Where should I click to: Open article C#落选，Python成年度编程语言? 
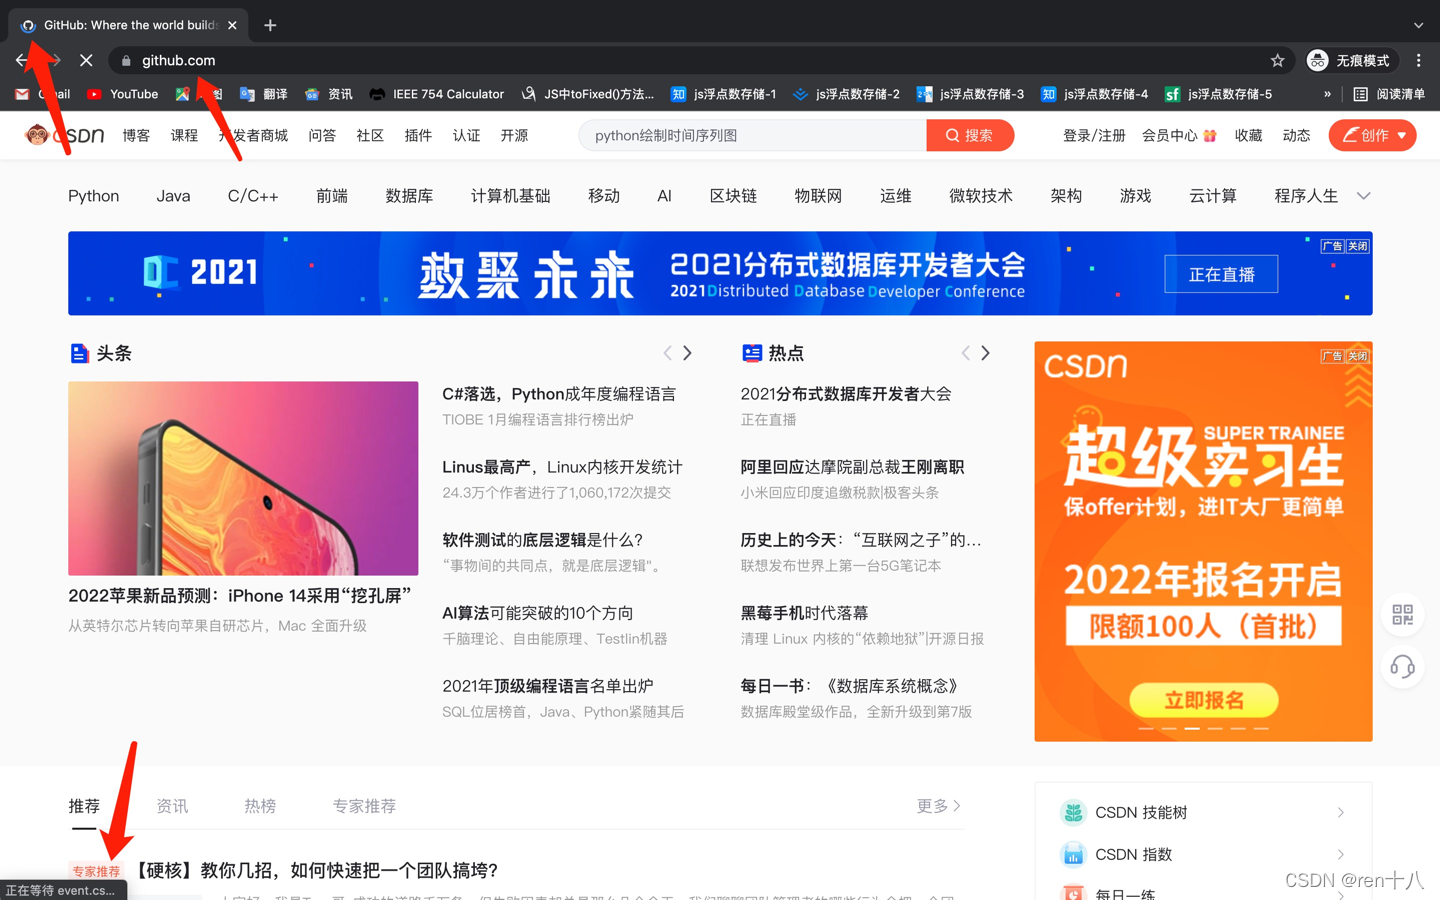[559, 394]
